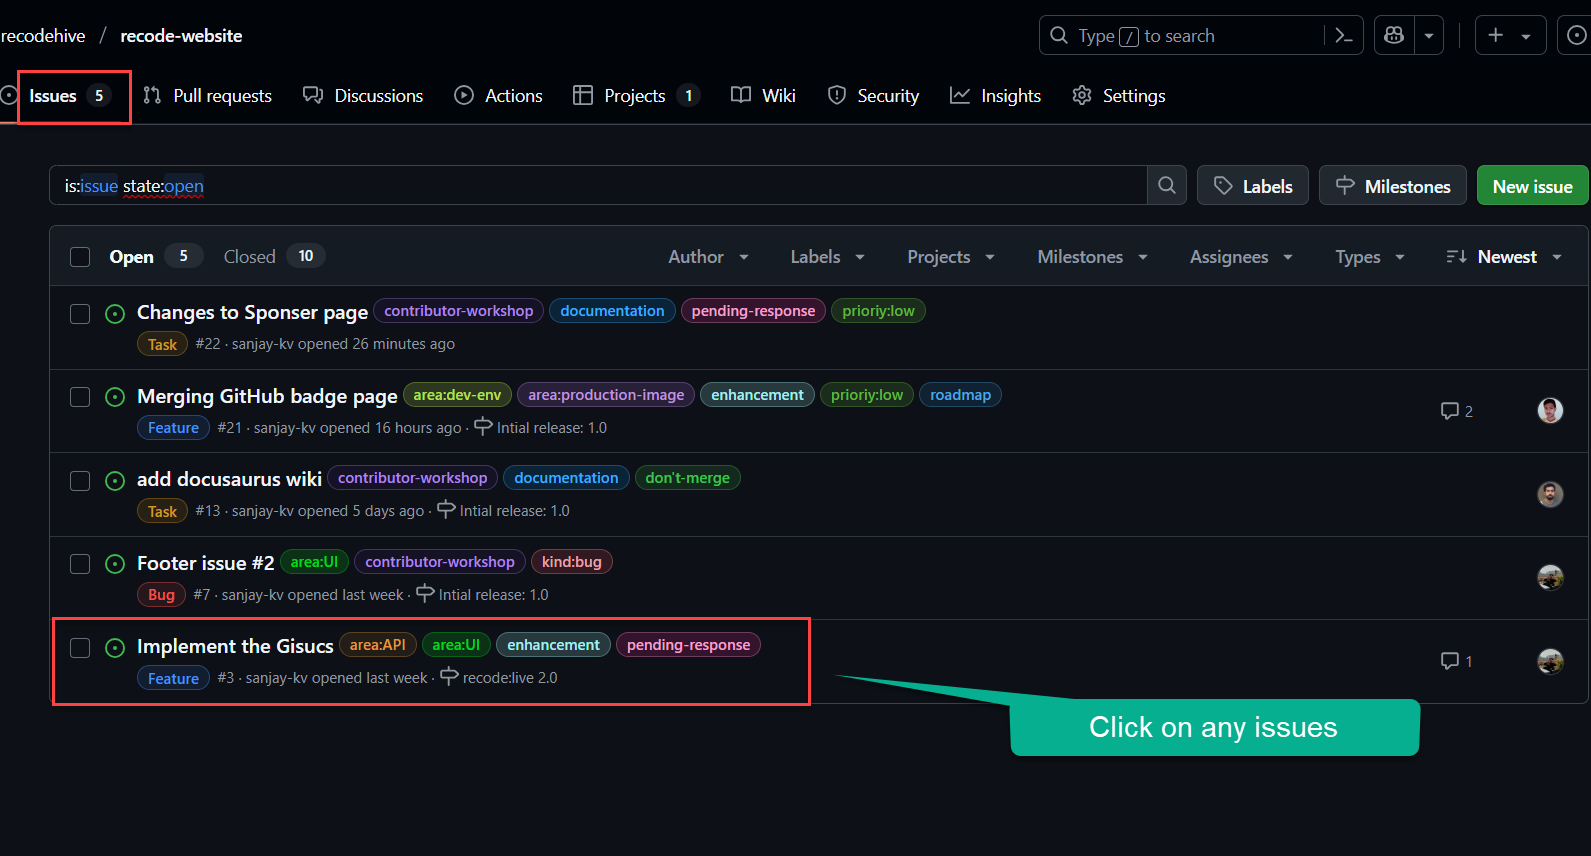
Task: Expand the Labels filter dropdown
Action: click(x=827, y=257)
